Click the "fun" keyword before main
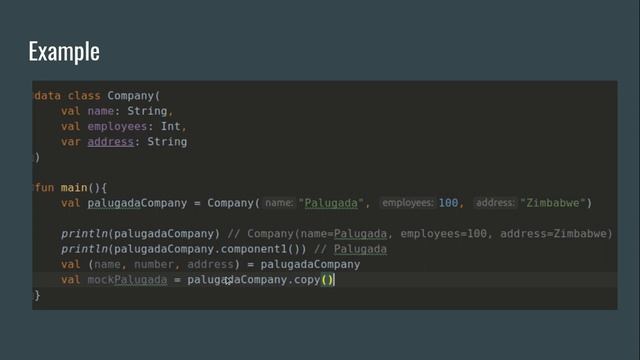This screenshot has width=640, height=360. pyautogui.click(x=44, y=188)
